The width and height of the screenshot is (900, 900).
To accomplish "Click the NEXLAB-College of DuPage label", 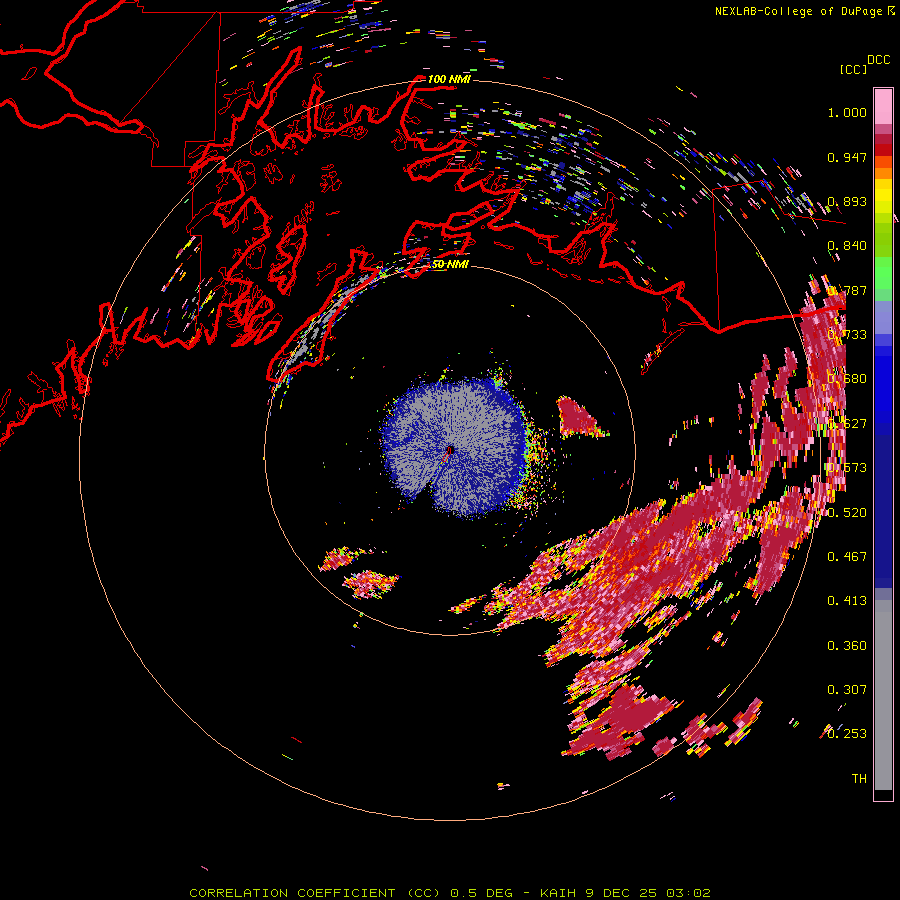I will click(799, 11).
